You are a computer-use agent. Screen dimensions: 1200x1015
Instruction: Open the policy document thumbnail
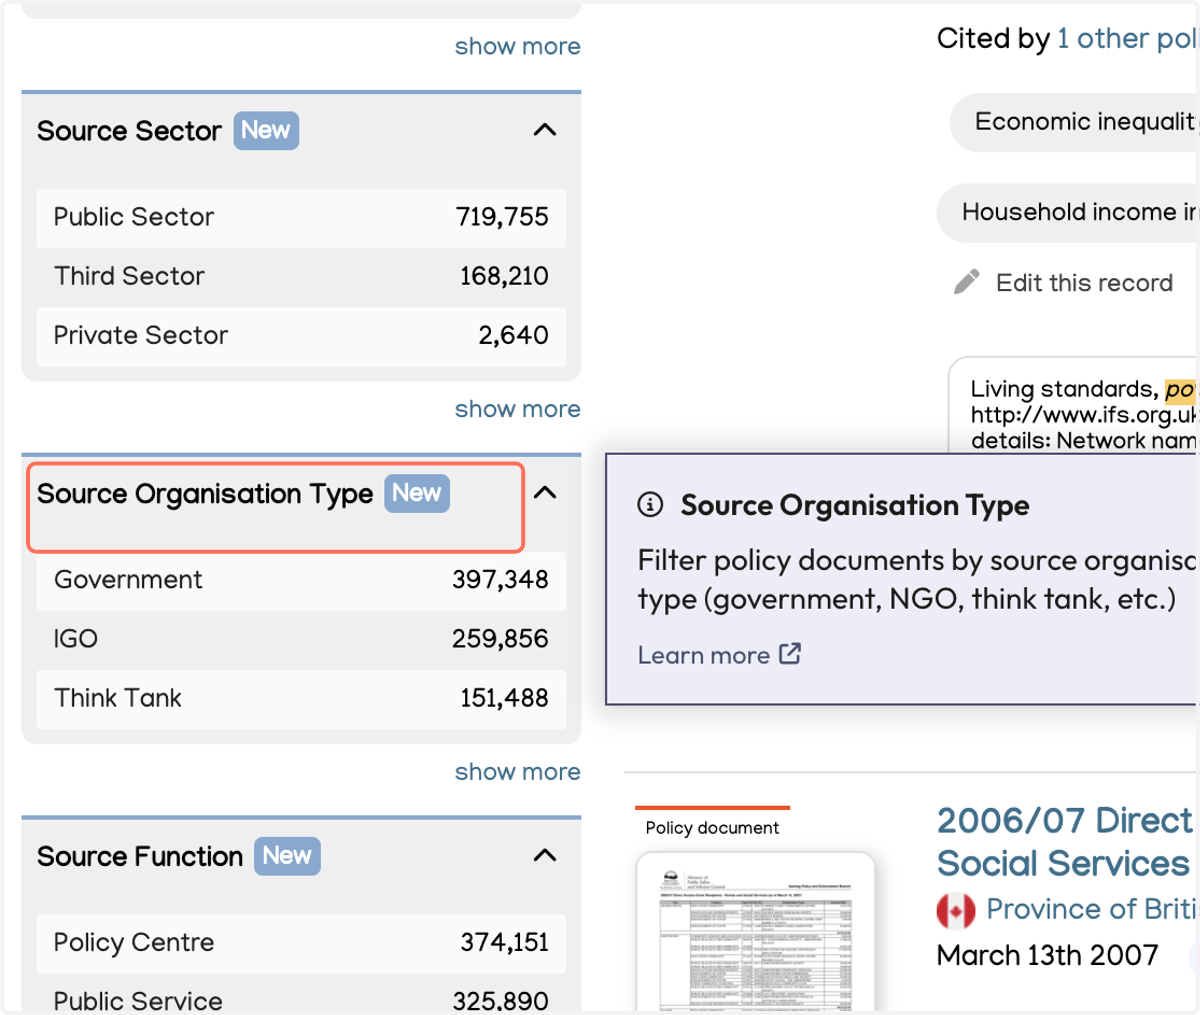tap(755, 930)
